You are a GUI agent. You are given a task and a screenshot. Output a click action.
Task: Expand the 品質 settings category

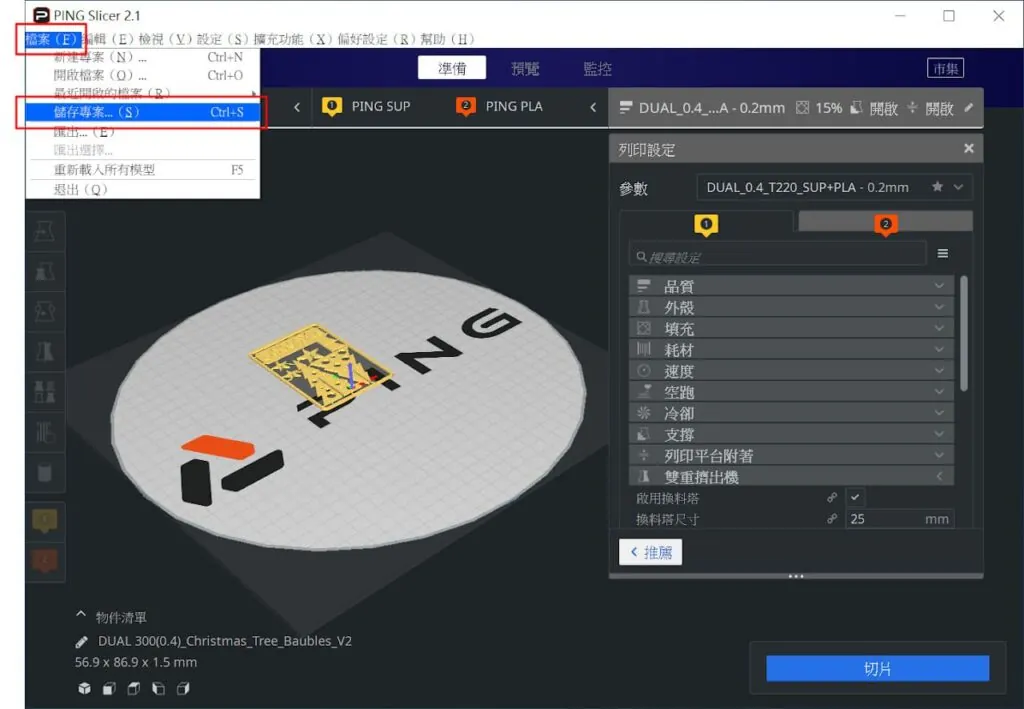point(791,286)
